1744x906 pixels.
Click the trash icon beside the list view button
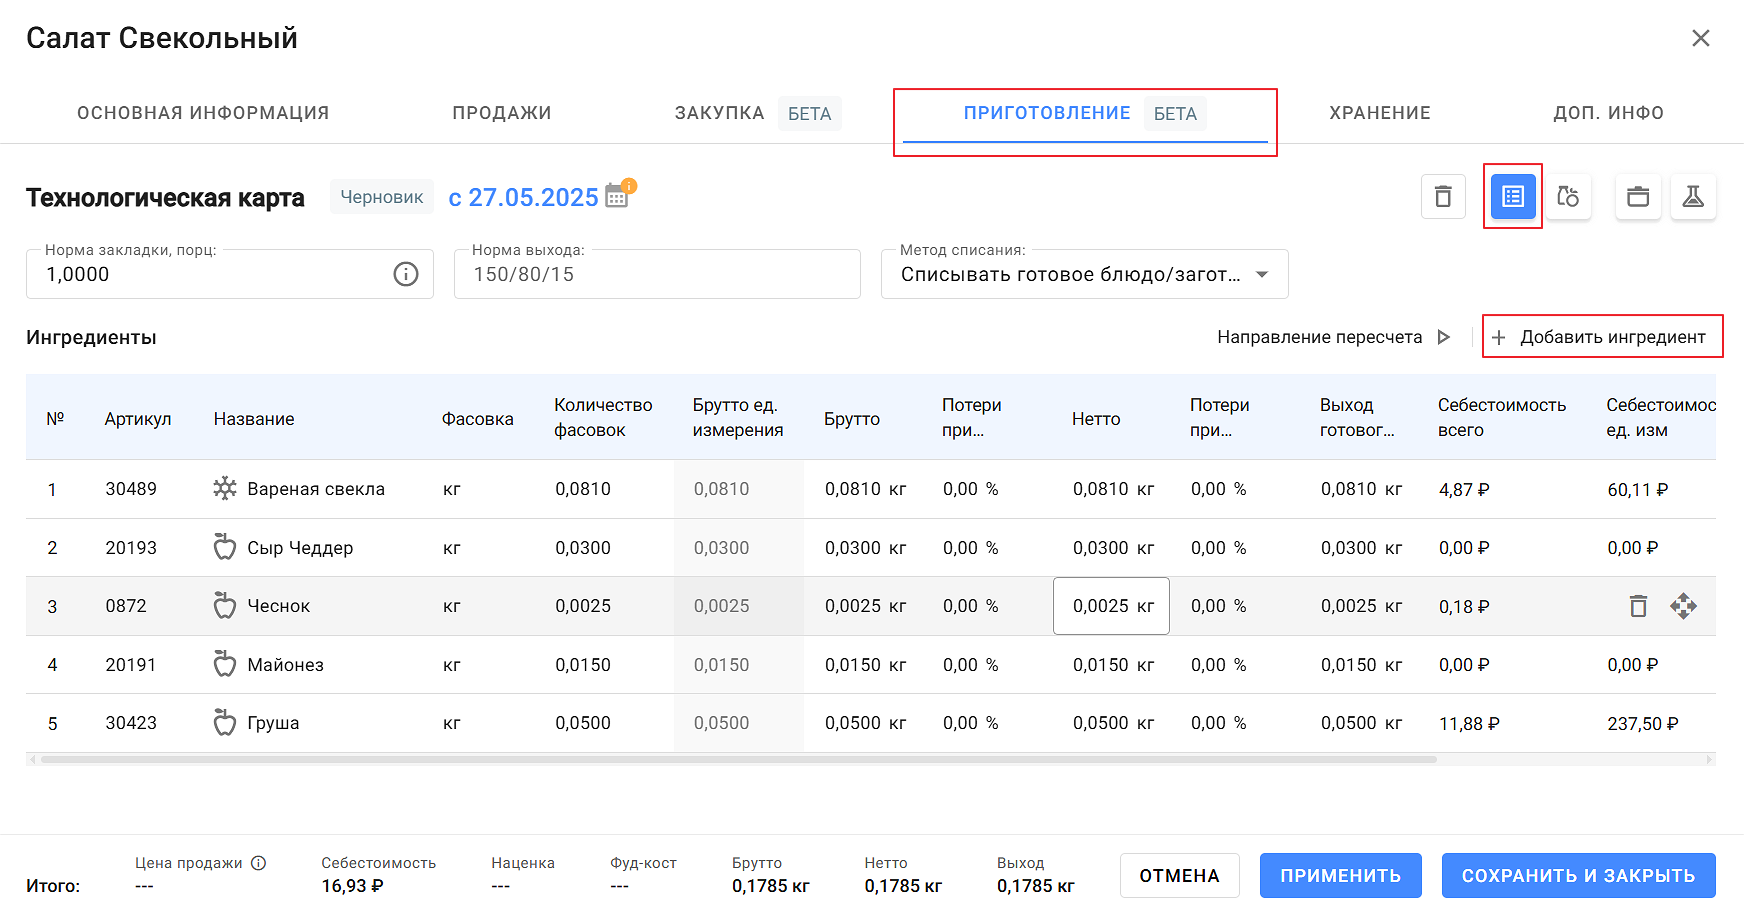pyautogui.click(x=1443, y=196)
